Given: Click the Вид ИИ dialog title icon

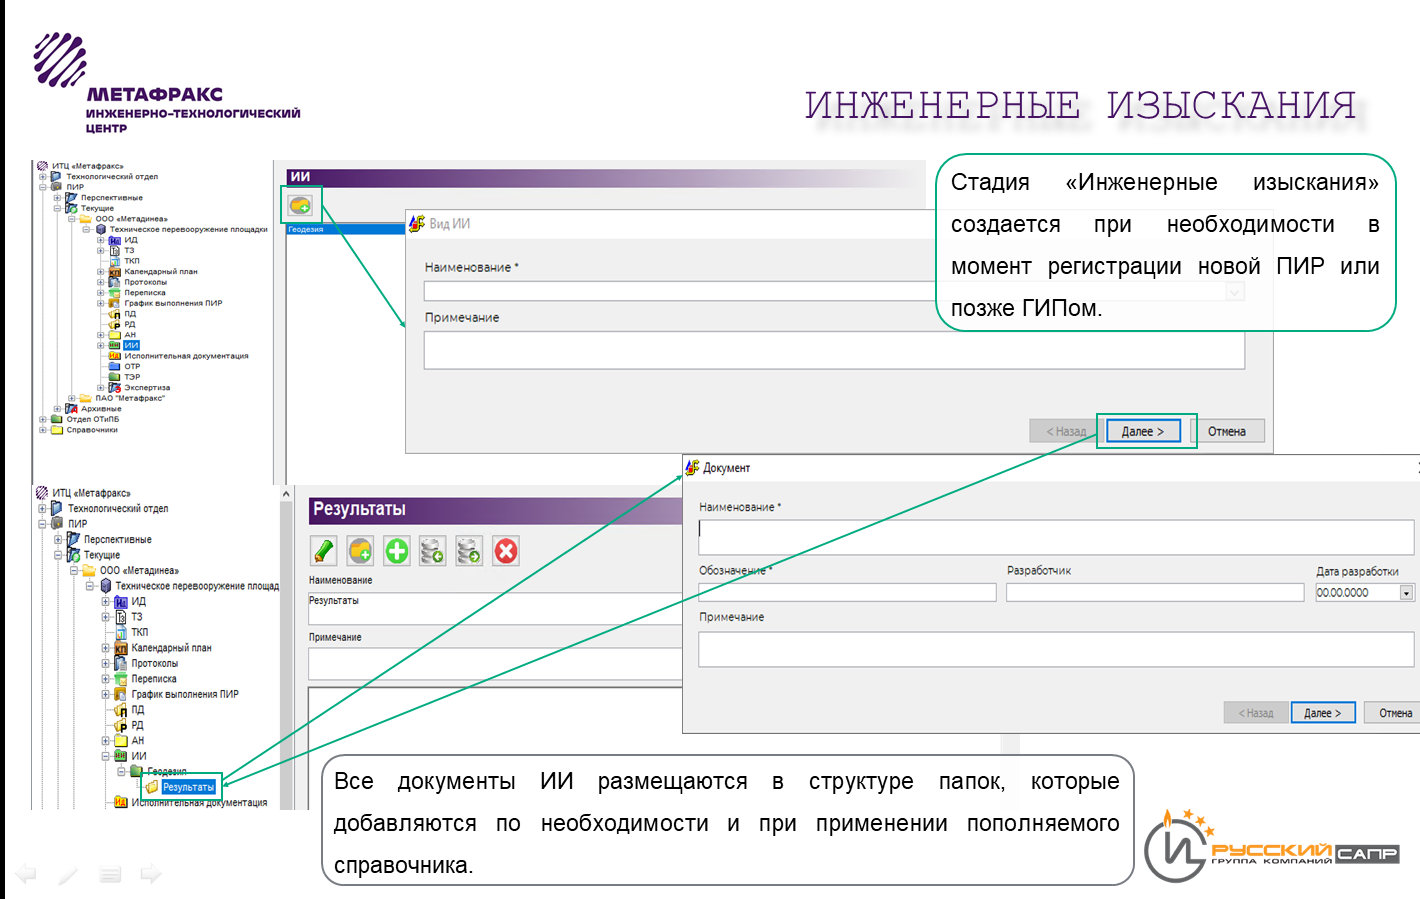Looking at the screenshot, I should click(417, 223).
